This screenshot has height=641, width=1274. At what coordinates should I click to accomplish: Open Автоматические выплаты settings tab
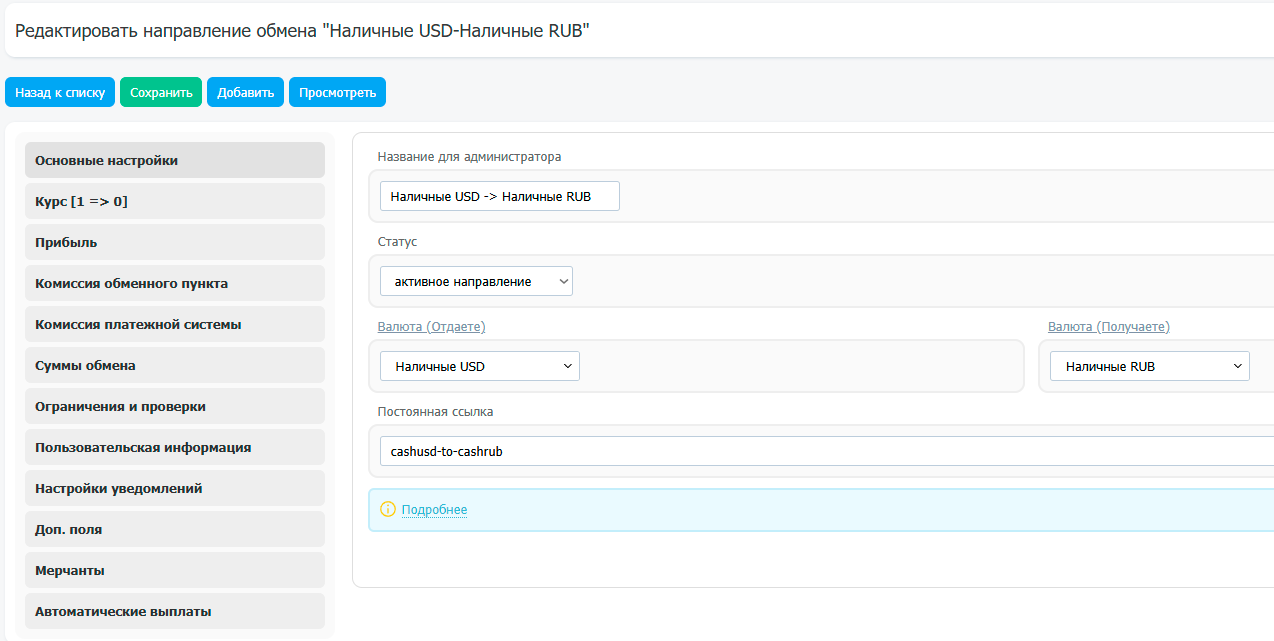coord(175,611)
